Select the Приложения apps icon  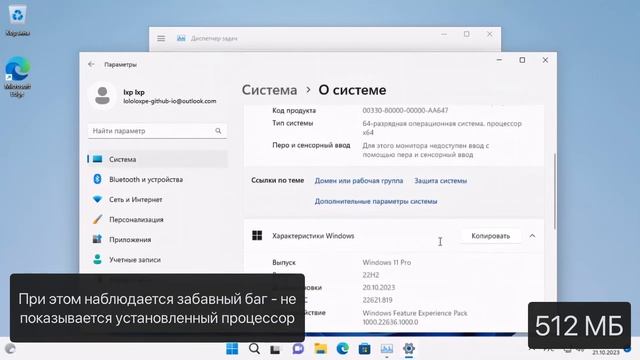[x=97, y=239]
